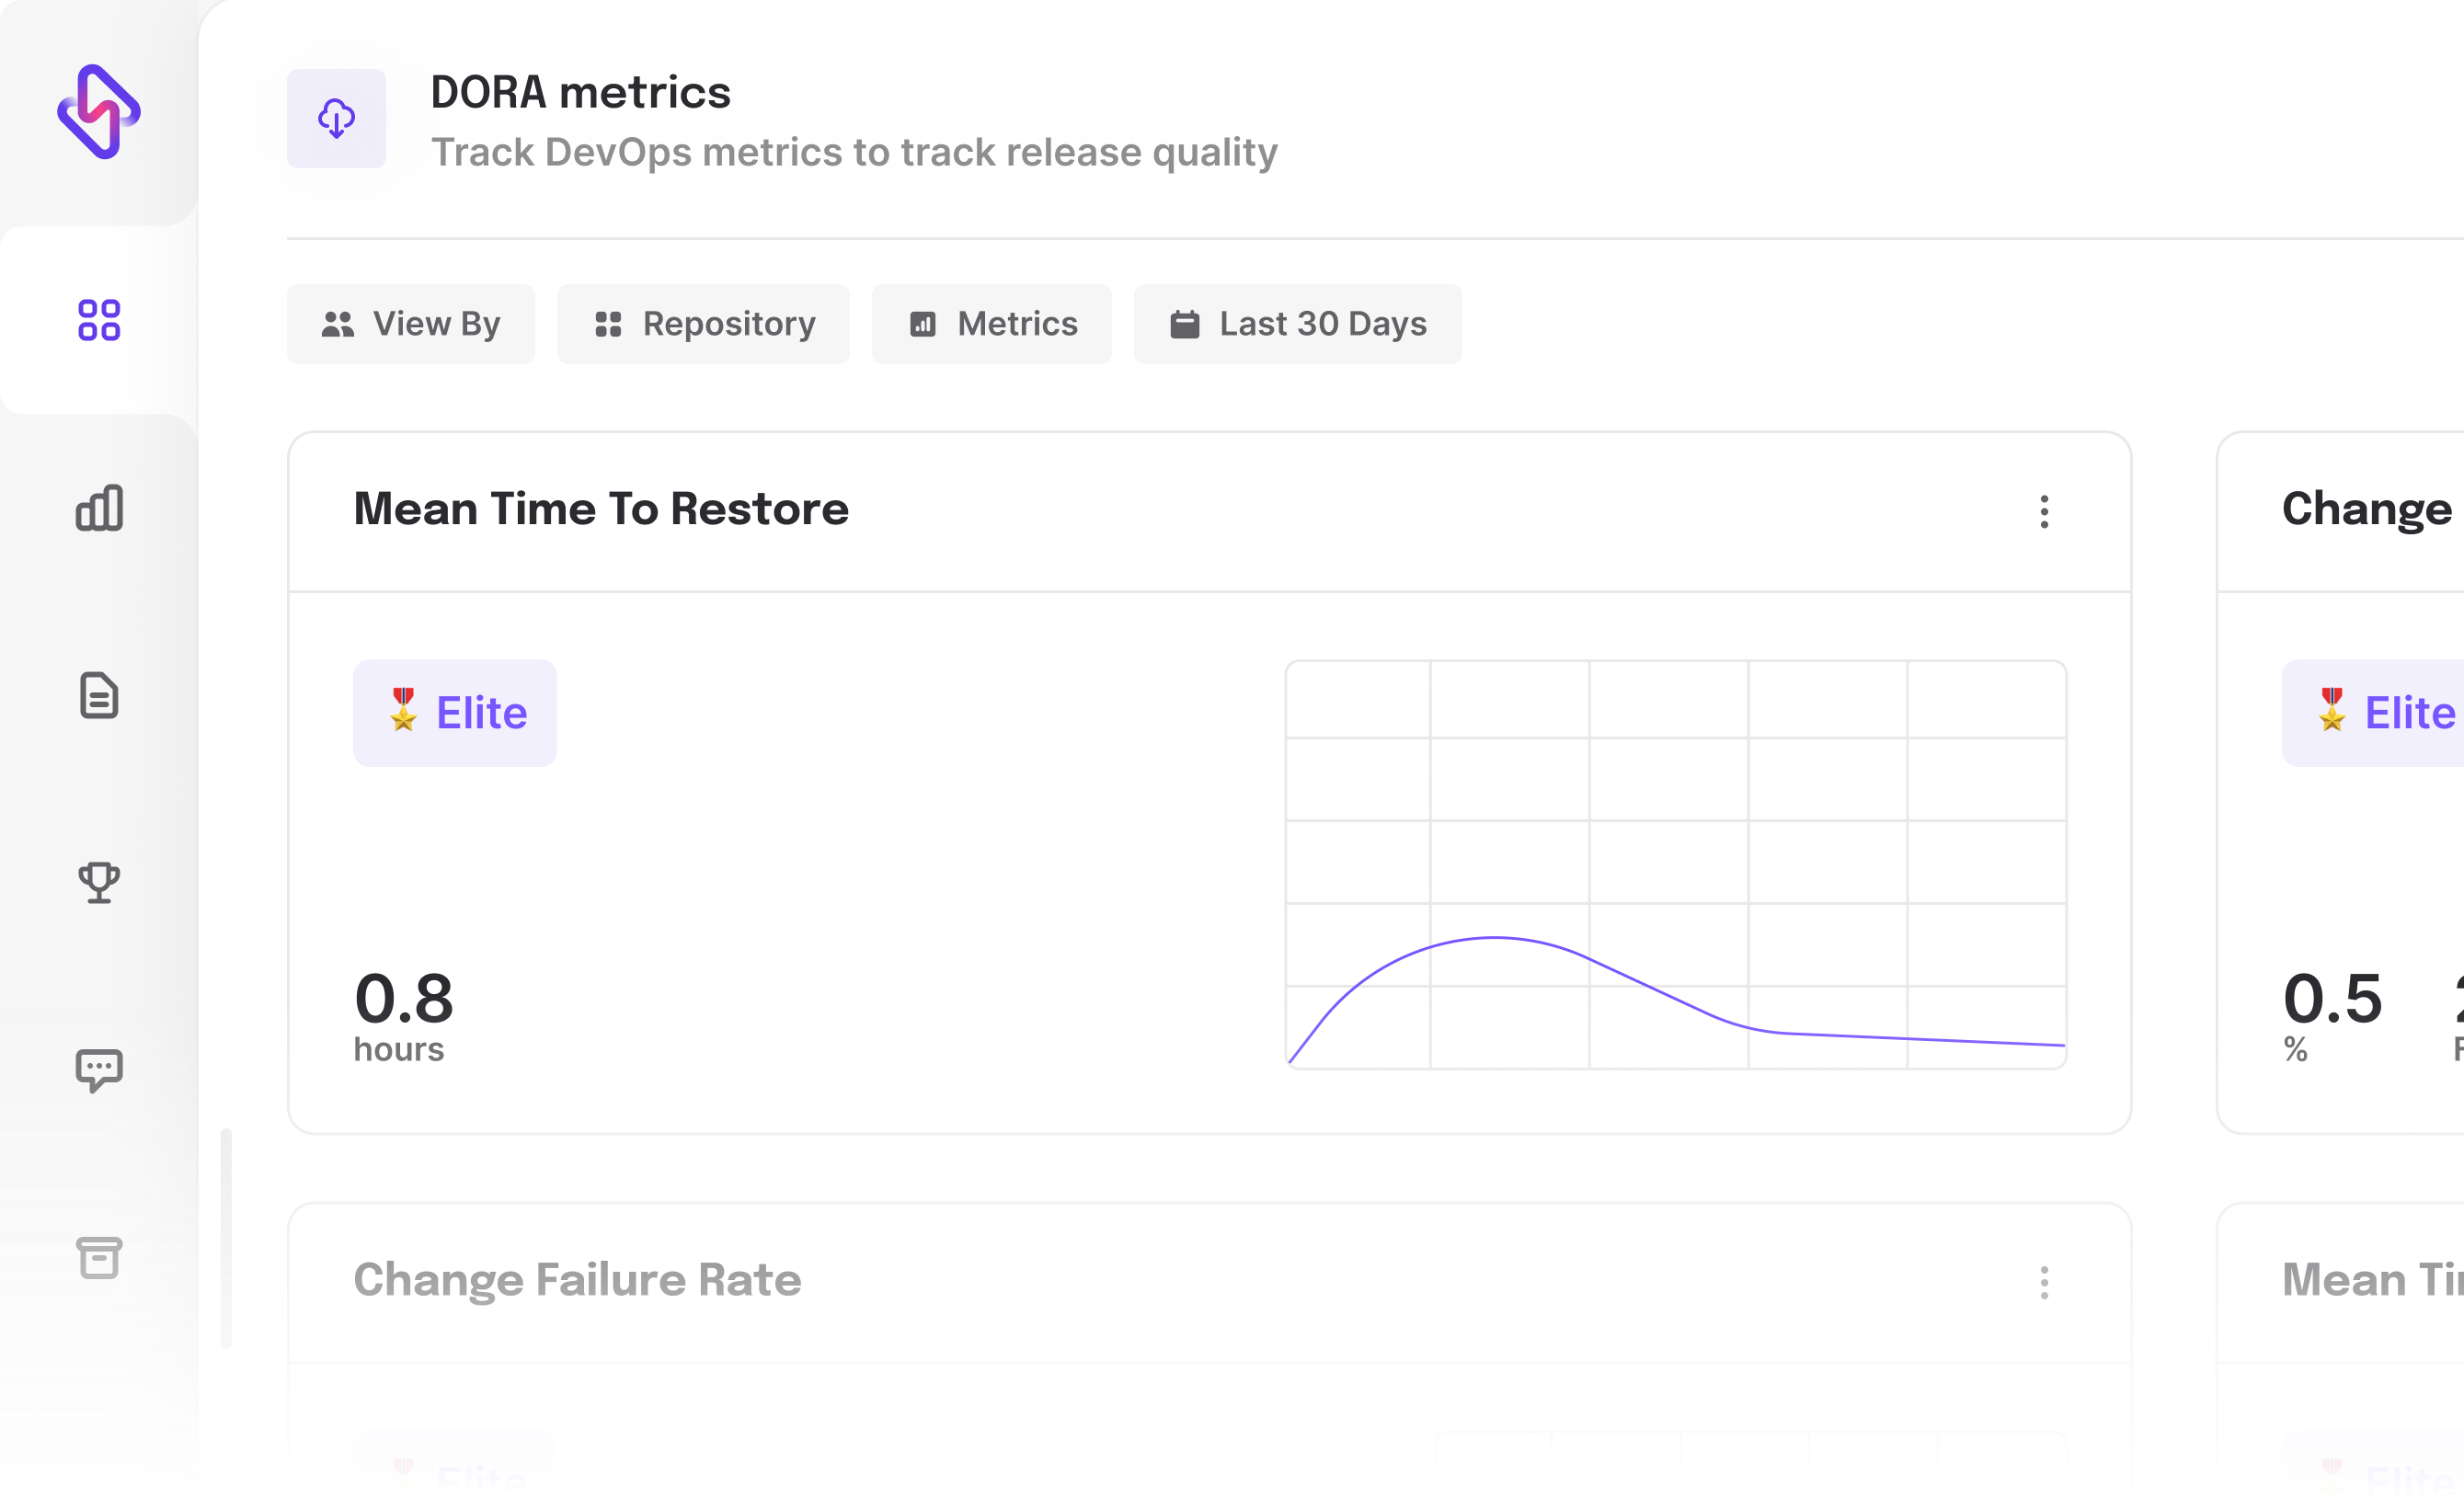Screen dimensions: 2464x1498
Task: Click the DORA metrics cloud download icon
Action: click(x=336, y=118)
